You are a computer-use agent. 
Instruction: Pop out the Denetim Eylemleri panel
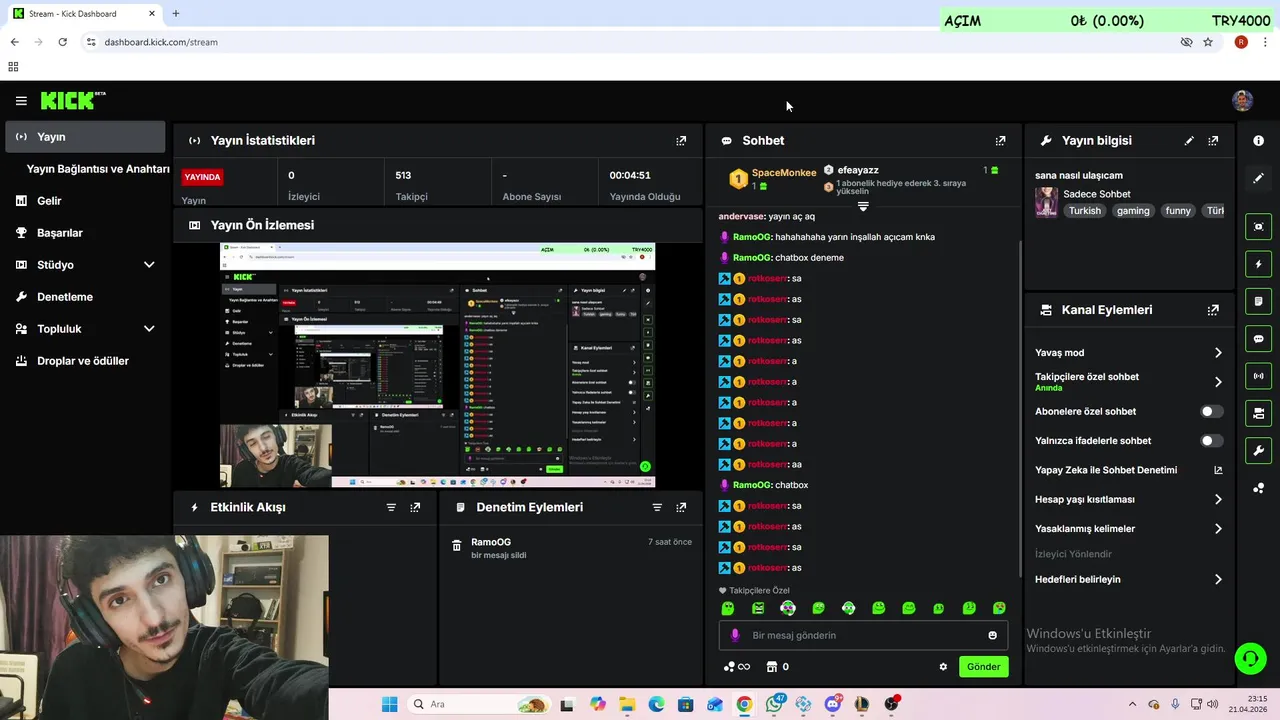[x=681, y=507]
